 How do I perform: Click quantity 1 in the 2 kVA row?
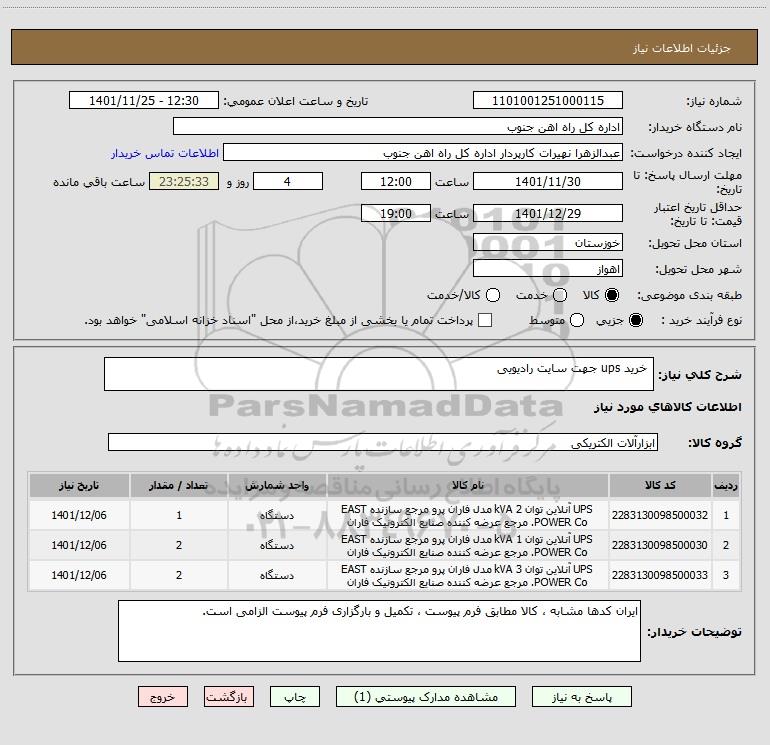point(179,515)
